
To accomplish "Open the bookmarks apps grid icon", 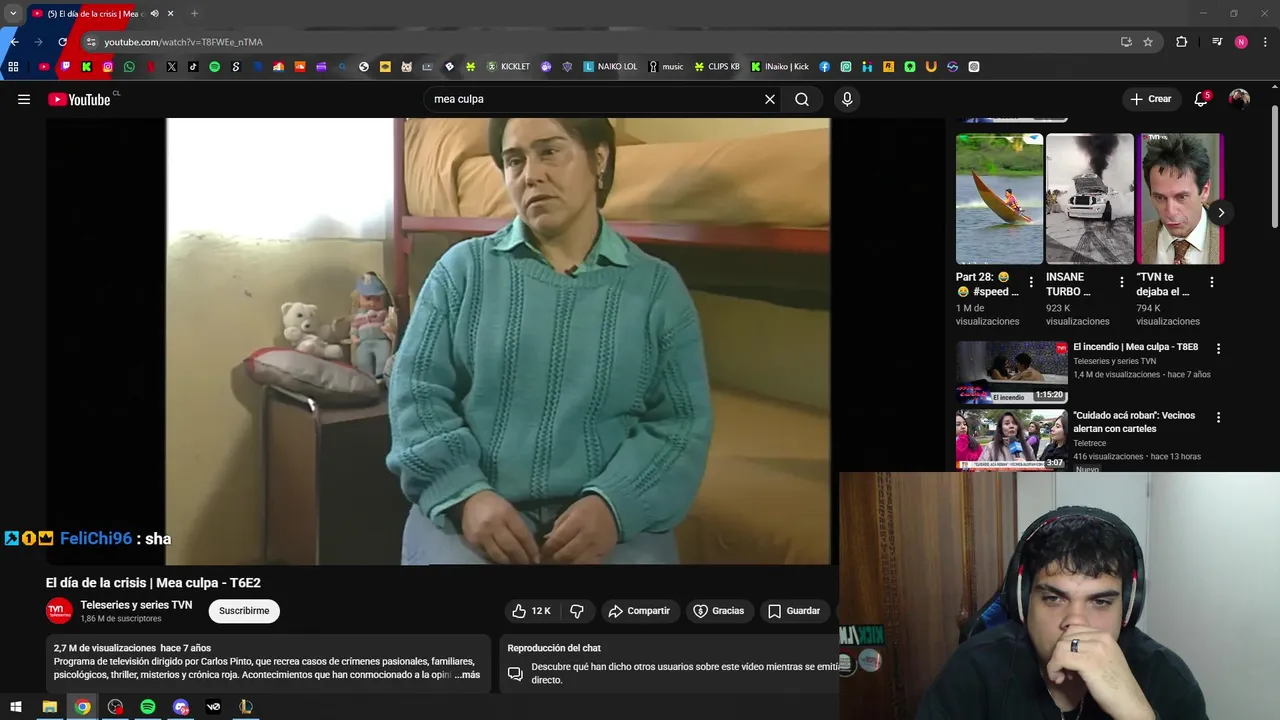I will pos(13,67).
